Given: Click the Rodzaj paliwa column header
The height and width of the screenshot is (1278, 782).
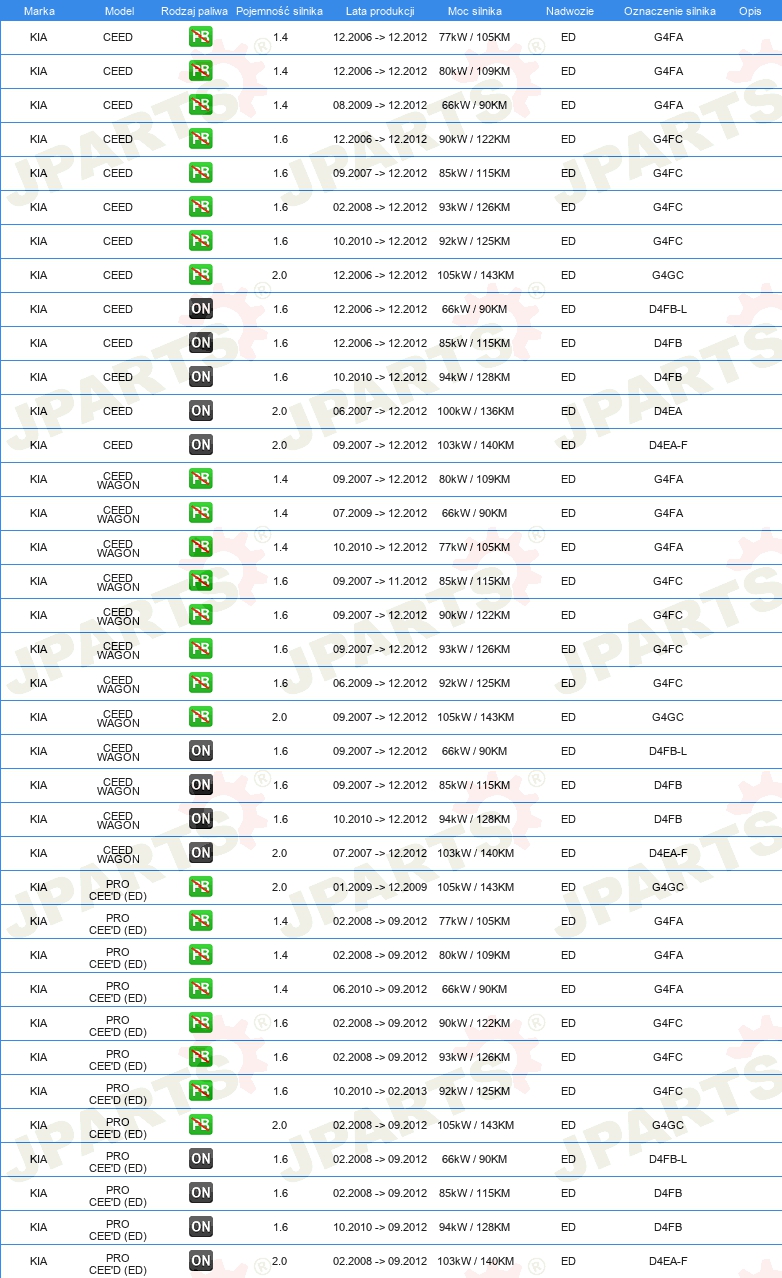Looking at the screenshot, I should [x=194, y=11].
